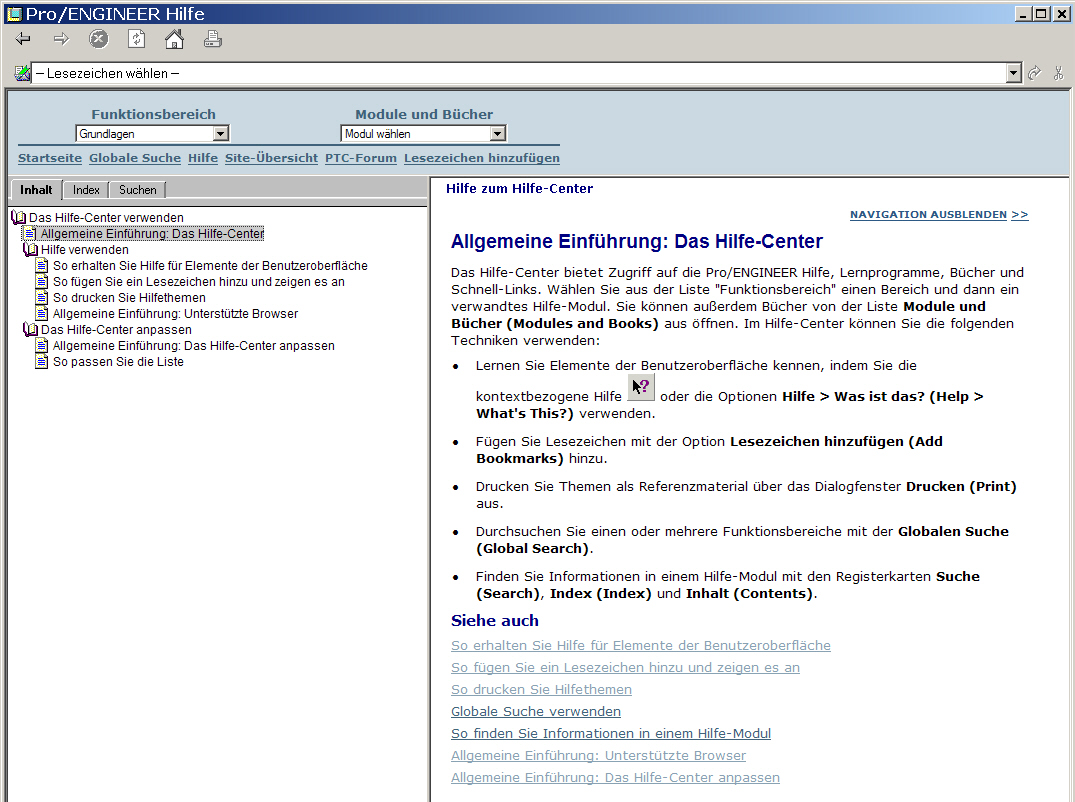
Task: Click page icon of Unterstützte Browser topic
Action: click(x=42, y=313)
